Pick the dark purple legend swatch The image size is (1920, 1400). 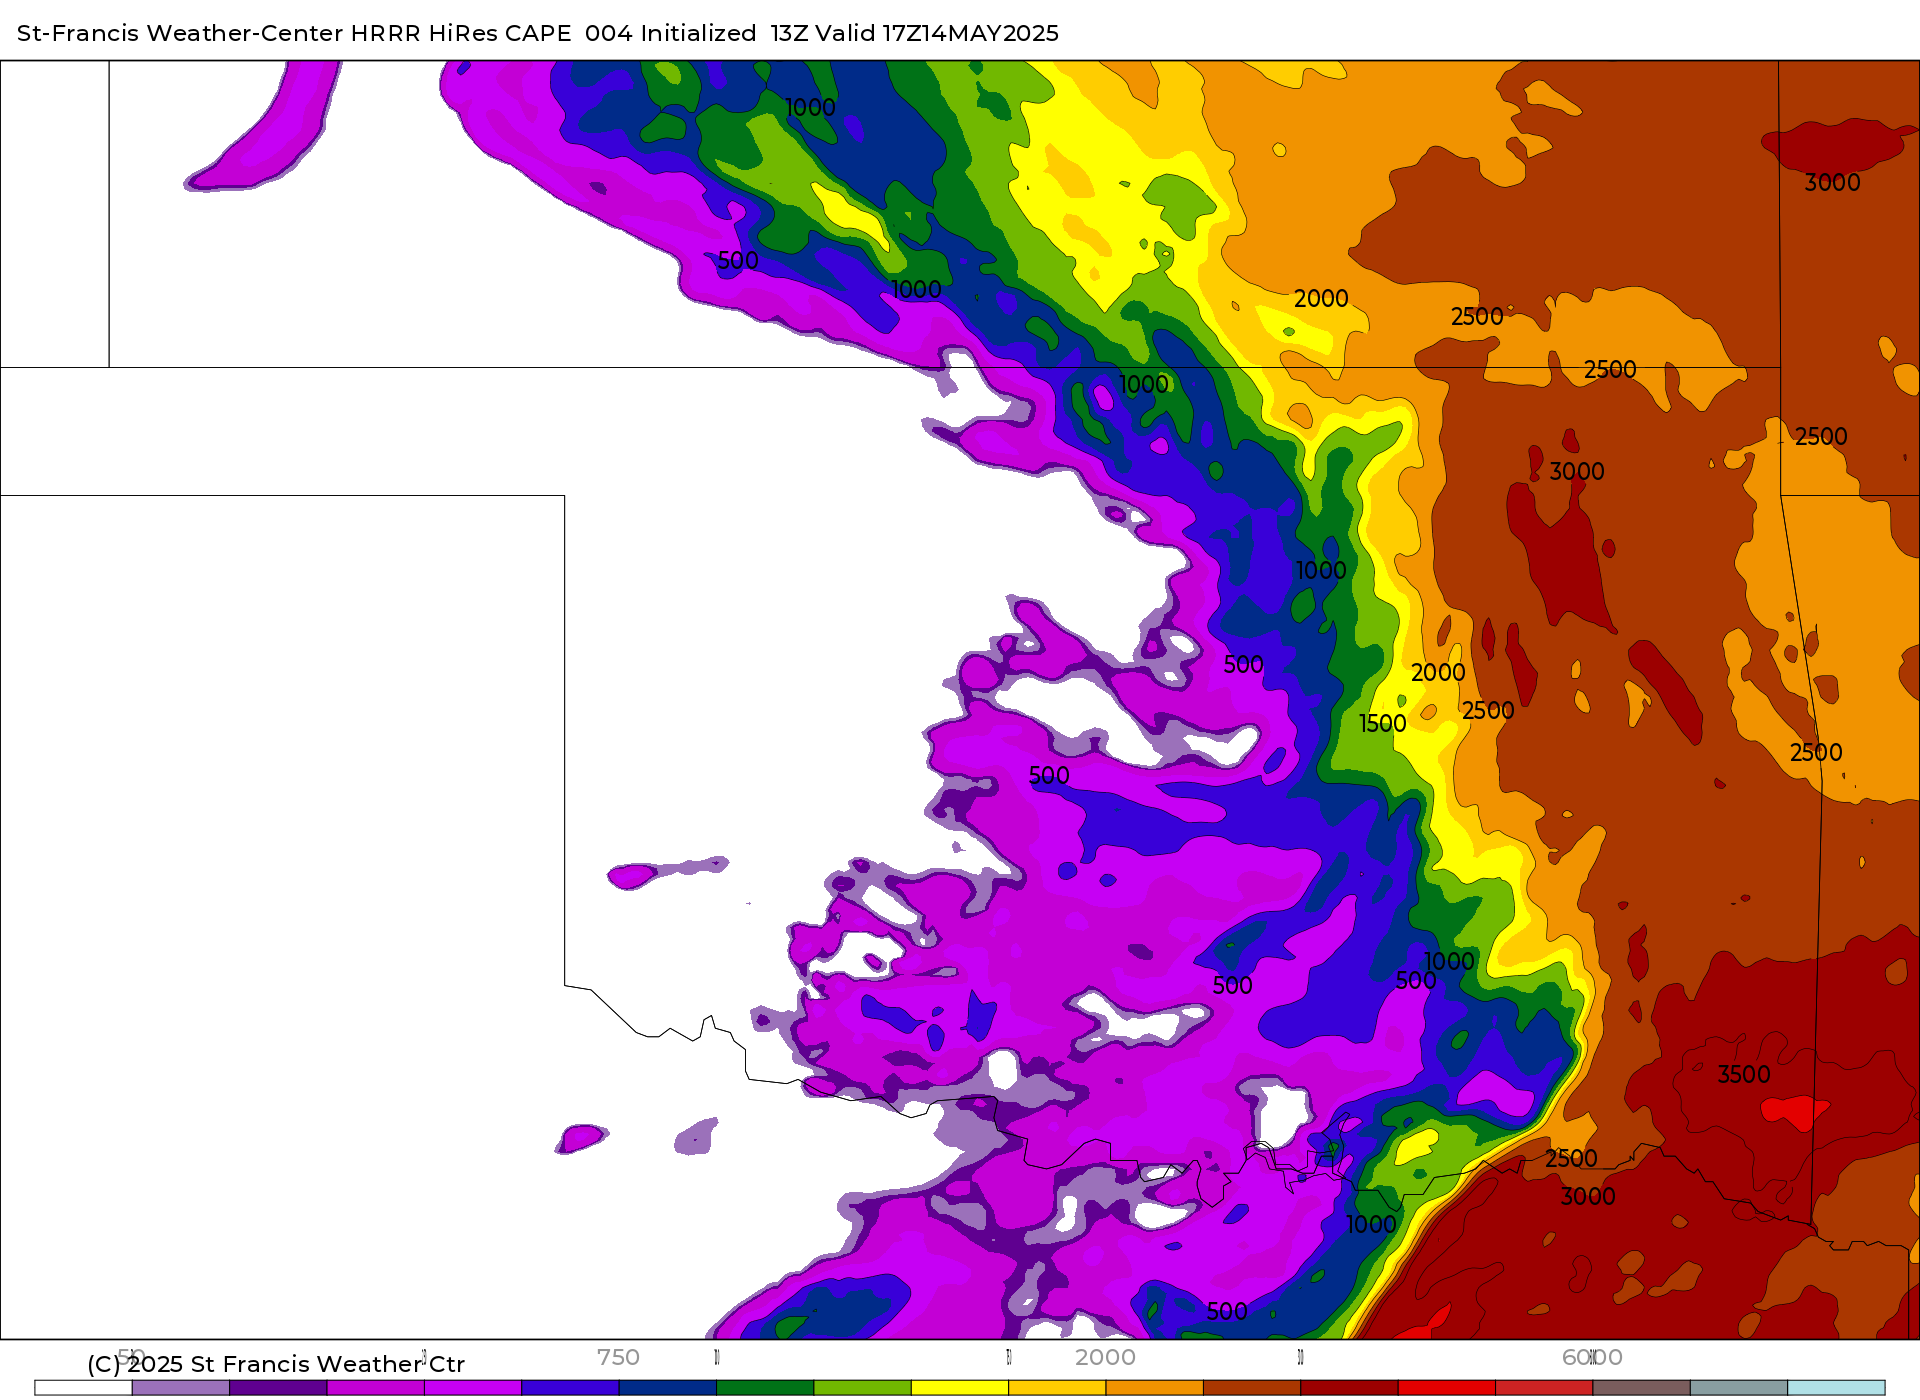pos(278,1388)
